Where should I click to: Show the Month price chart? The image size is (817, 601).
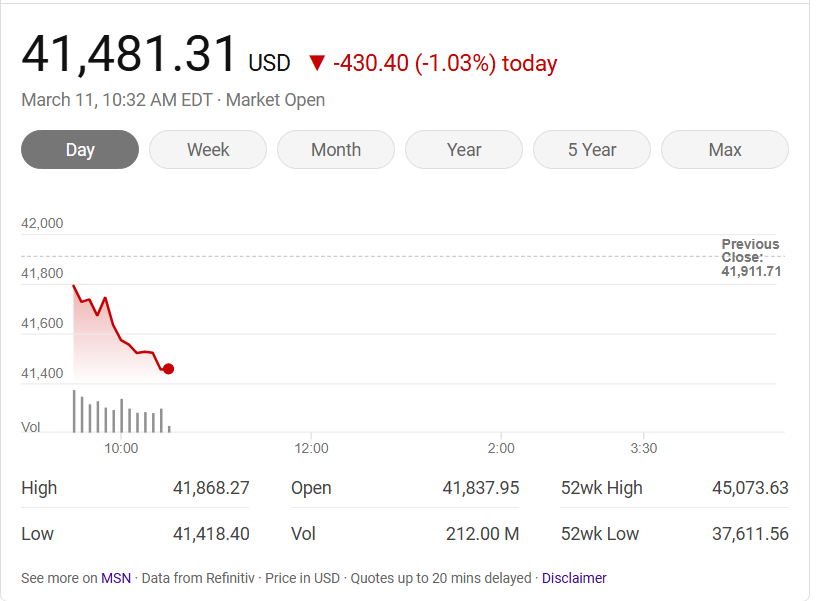pyautogui.click(x=336, y=150)
